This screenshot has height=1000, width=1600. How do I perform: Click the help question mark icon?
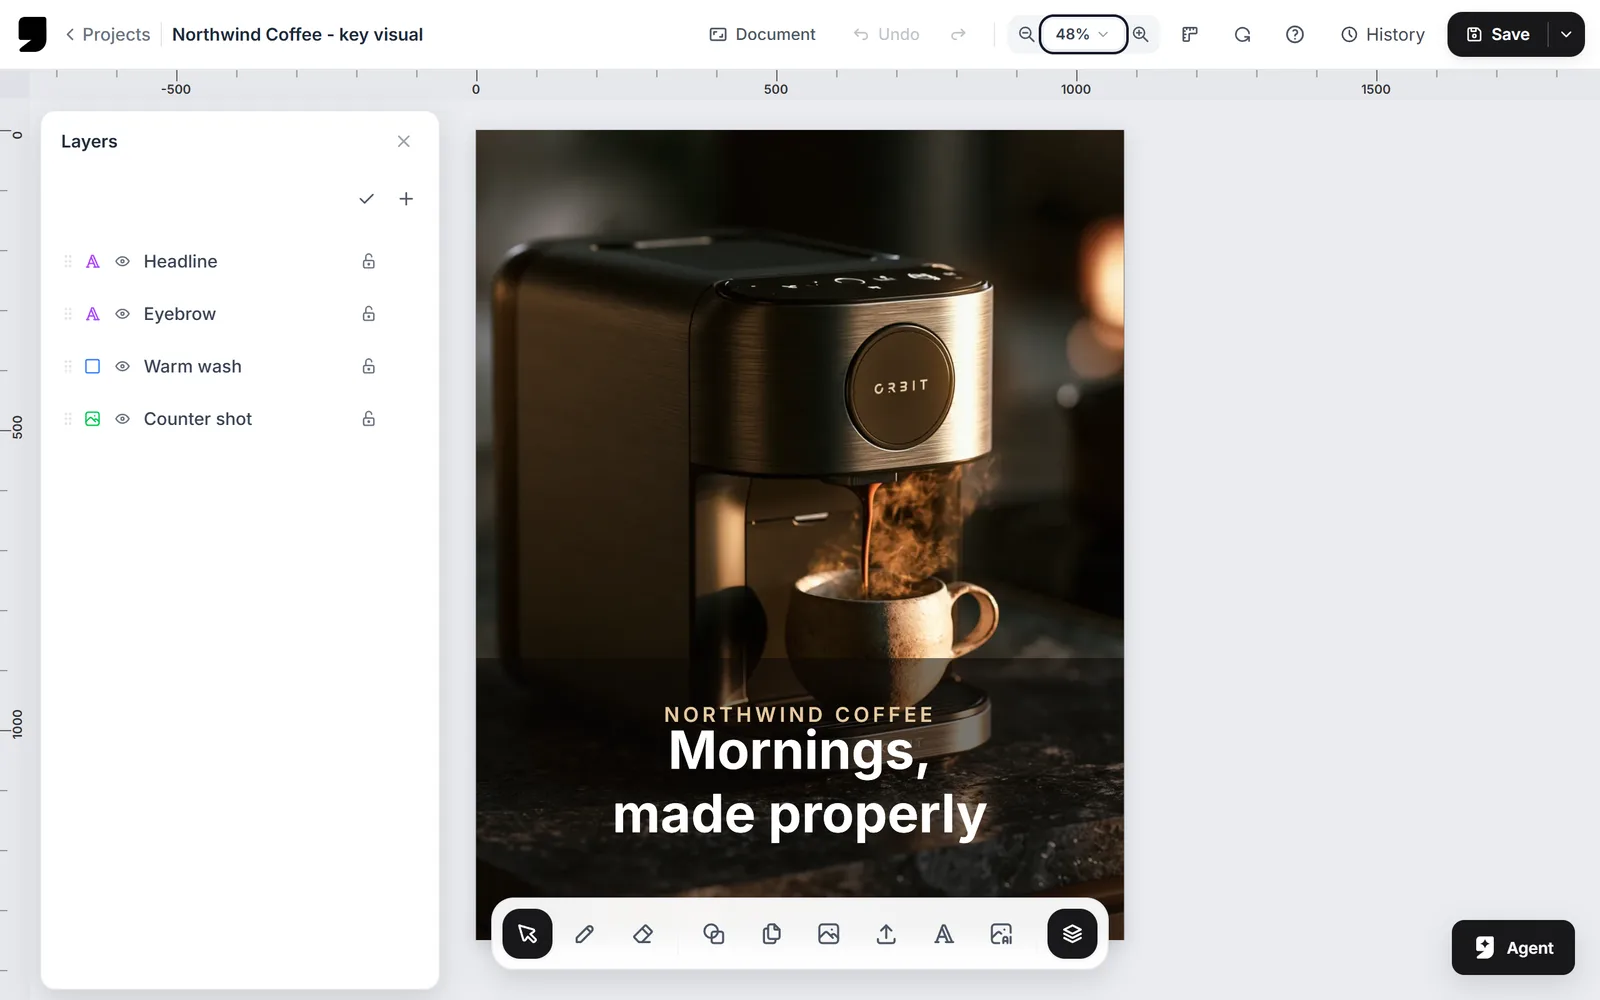pyautogui.click(x=1295, y=34)
